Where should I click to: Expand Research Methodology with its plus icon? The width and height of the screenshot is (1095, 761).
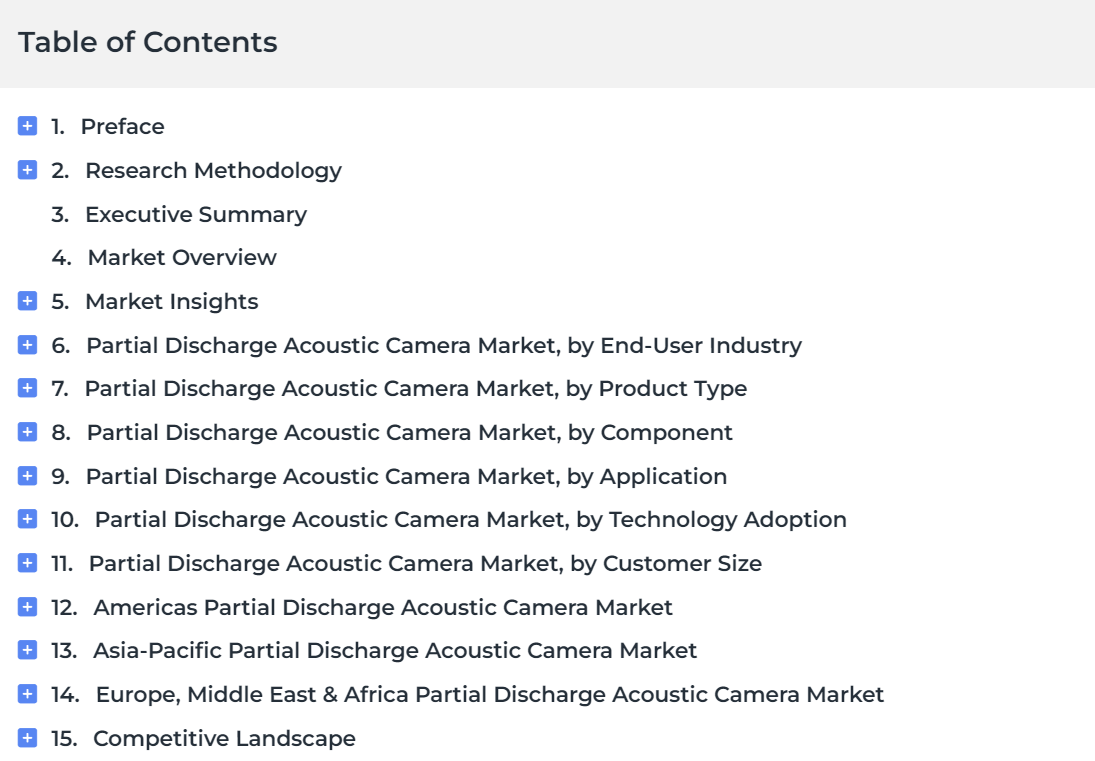[x=27, y=170]
